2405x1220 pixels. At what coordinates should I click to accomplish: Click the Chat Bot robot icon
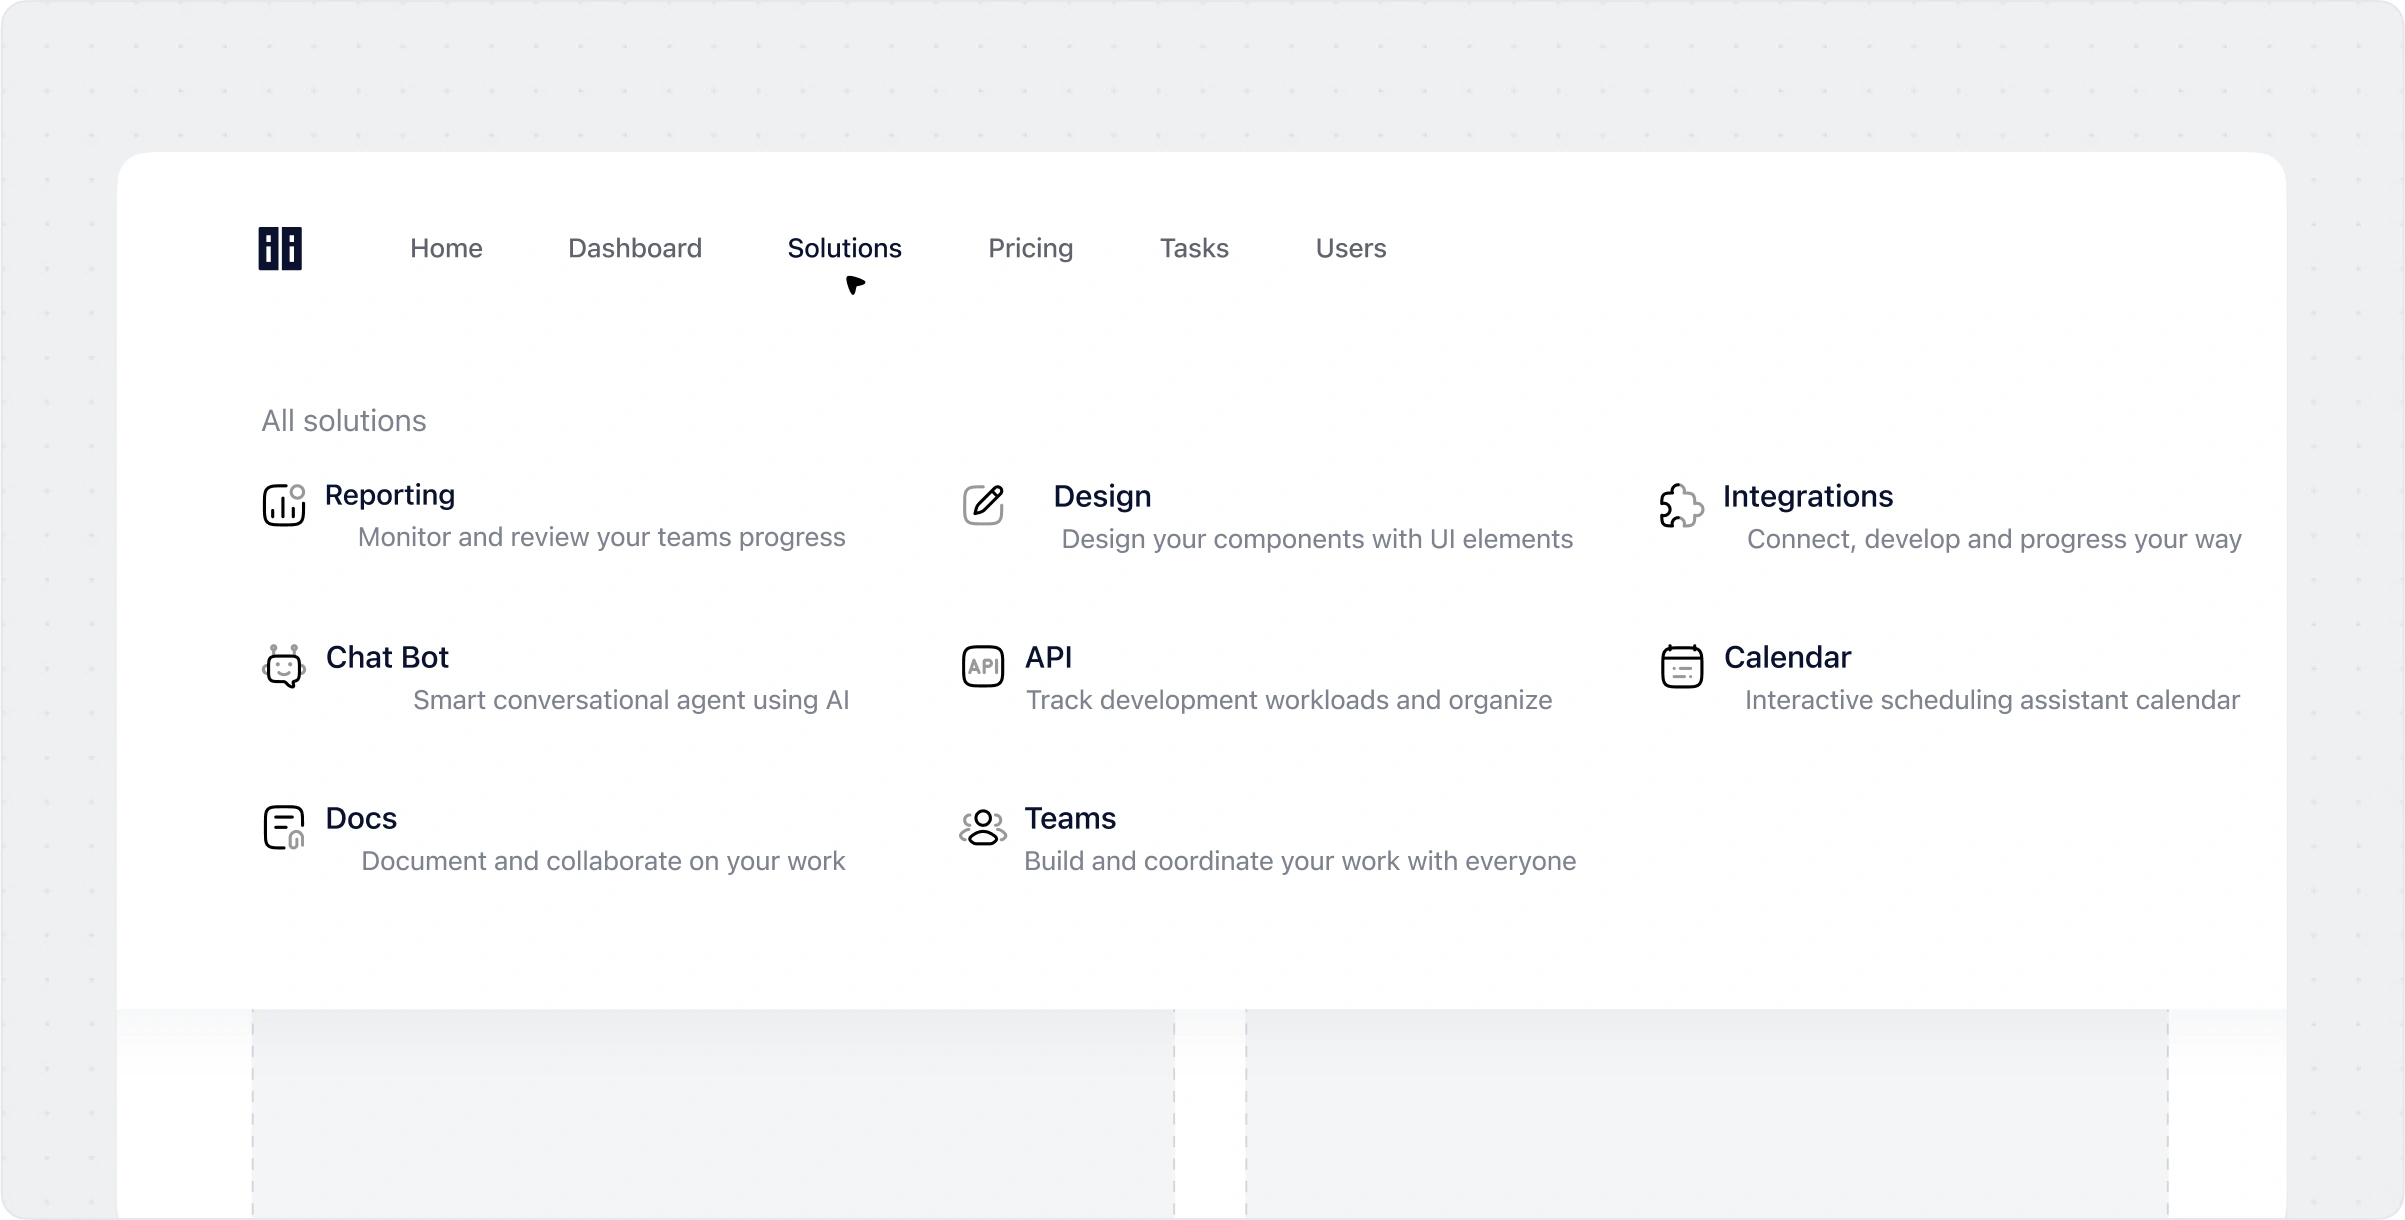click(284, 666)
